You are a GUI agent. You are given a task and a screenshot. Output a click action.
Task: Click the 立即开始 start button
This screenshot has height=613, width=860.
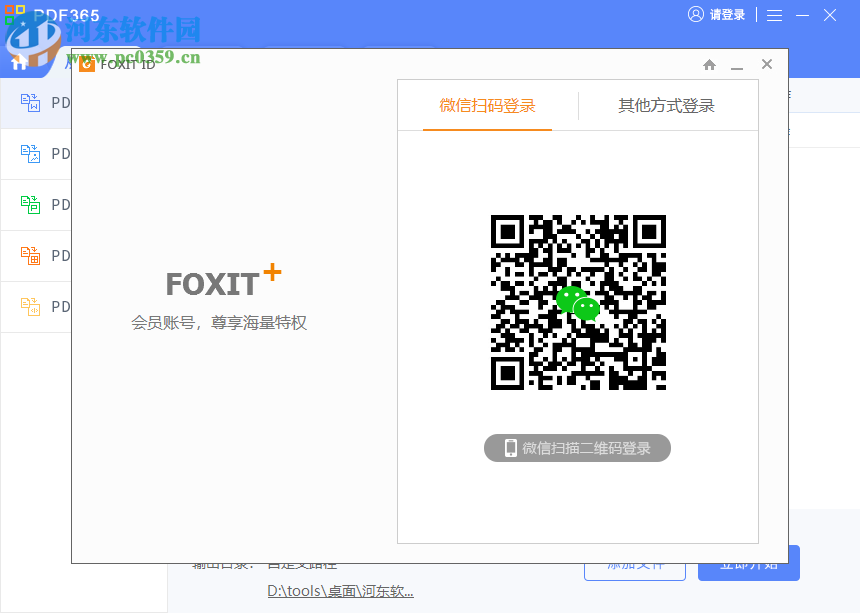coord(748,563)
